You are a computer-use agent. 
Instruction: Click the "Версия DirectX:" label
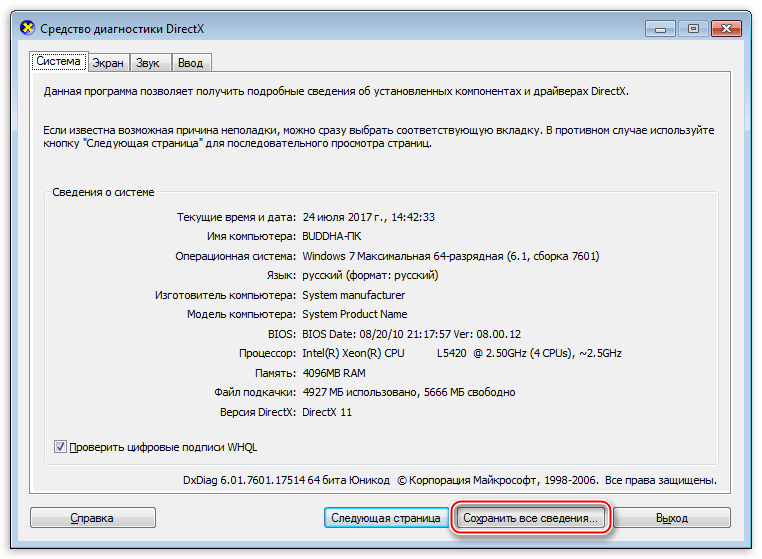point(258,412)
